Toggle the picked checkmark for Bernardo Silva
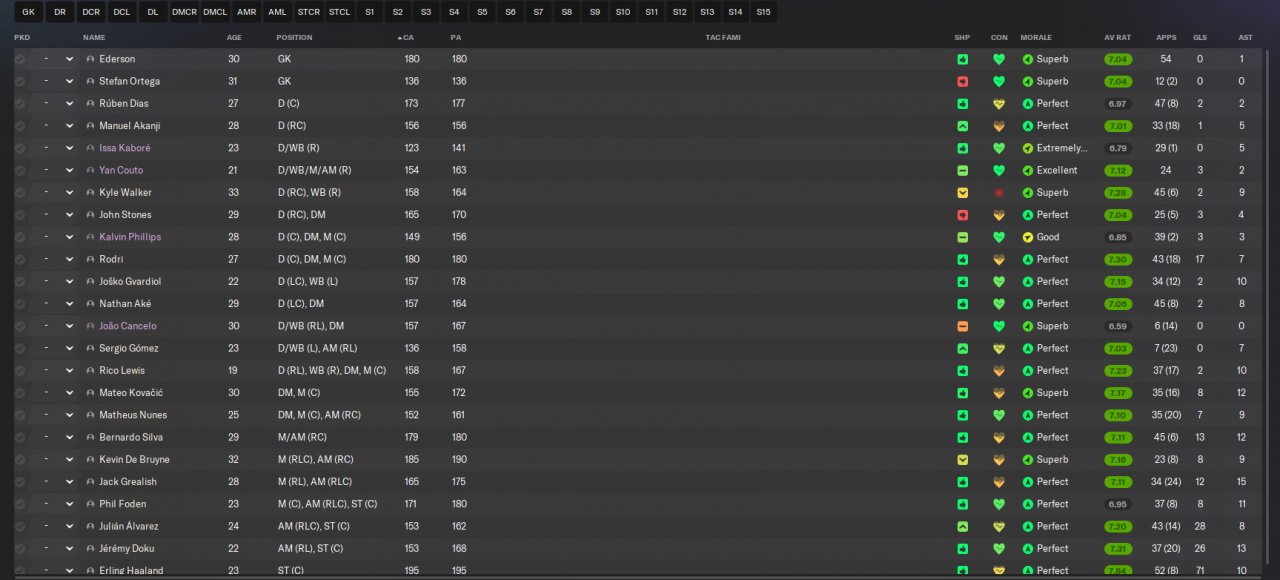Screen dimensions: 1280x580 point(20,437)
